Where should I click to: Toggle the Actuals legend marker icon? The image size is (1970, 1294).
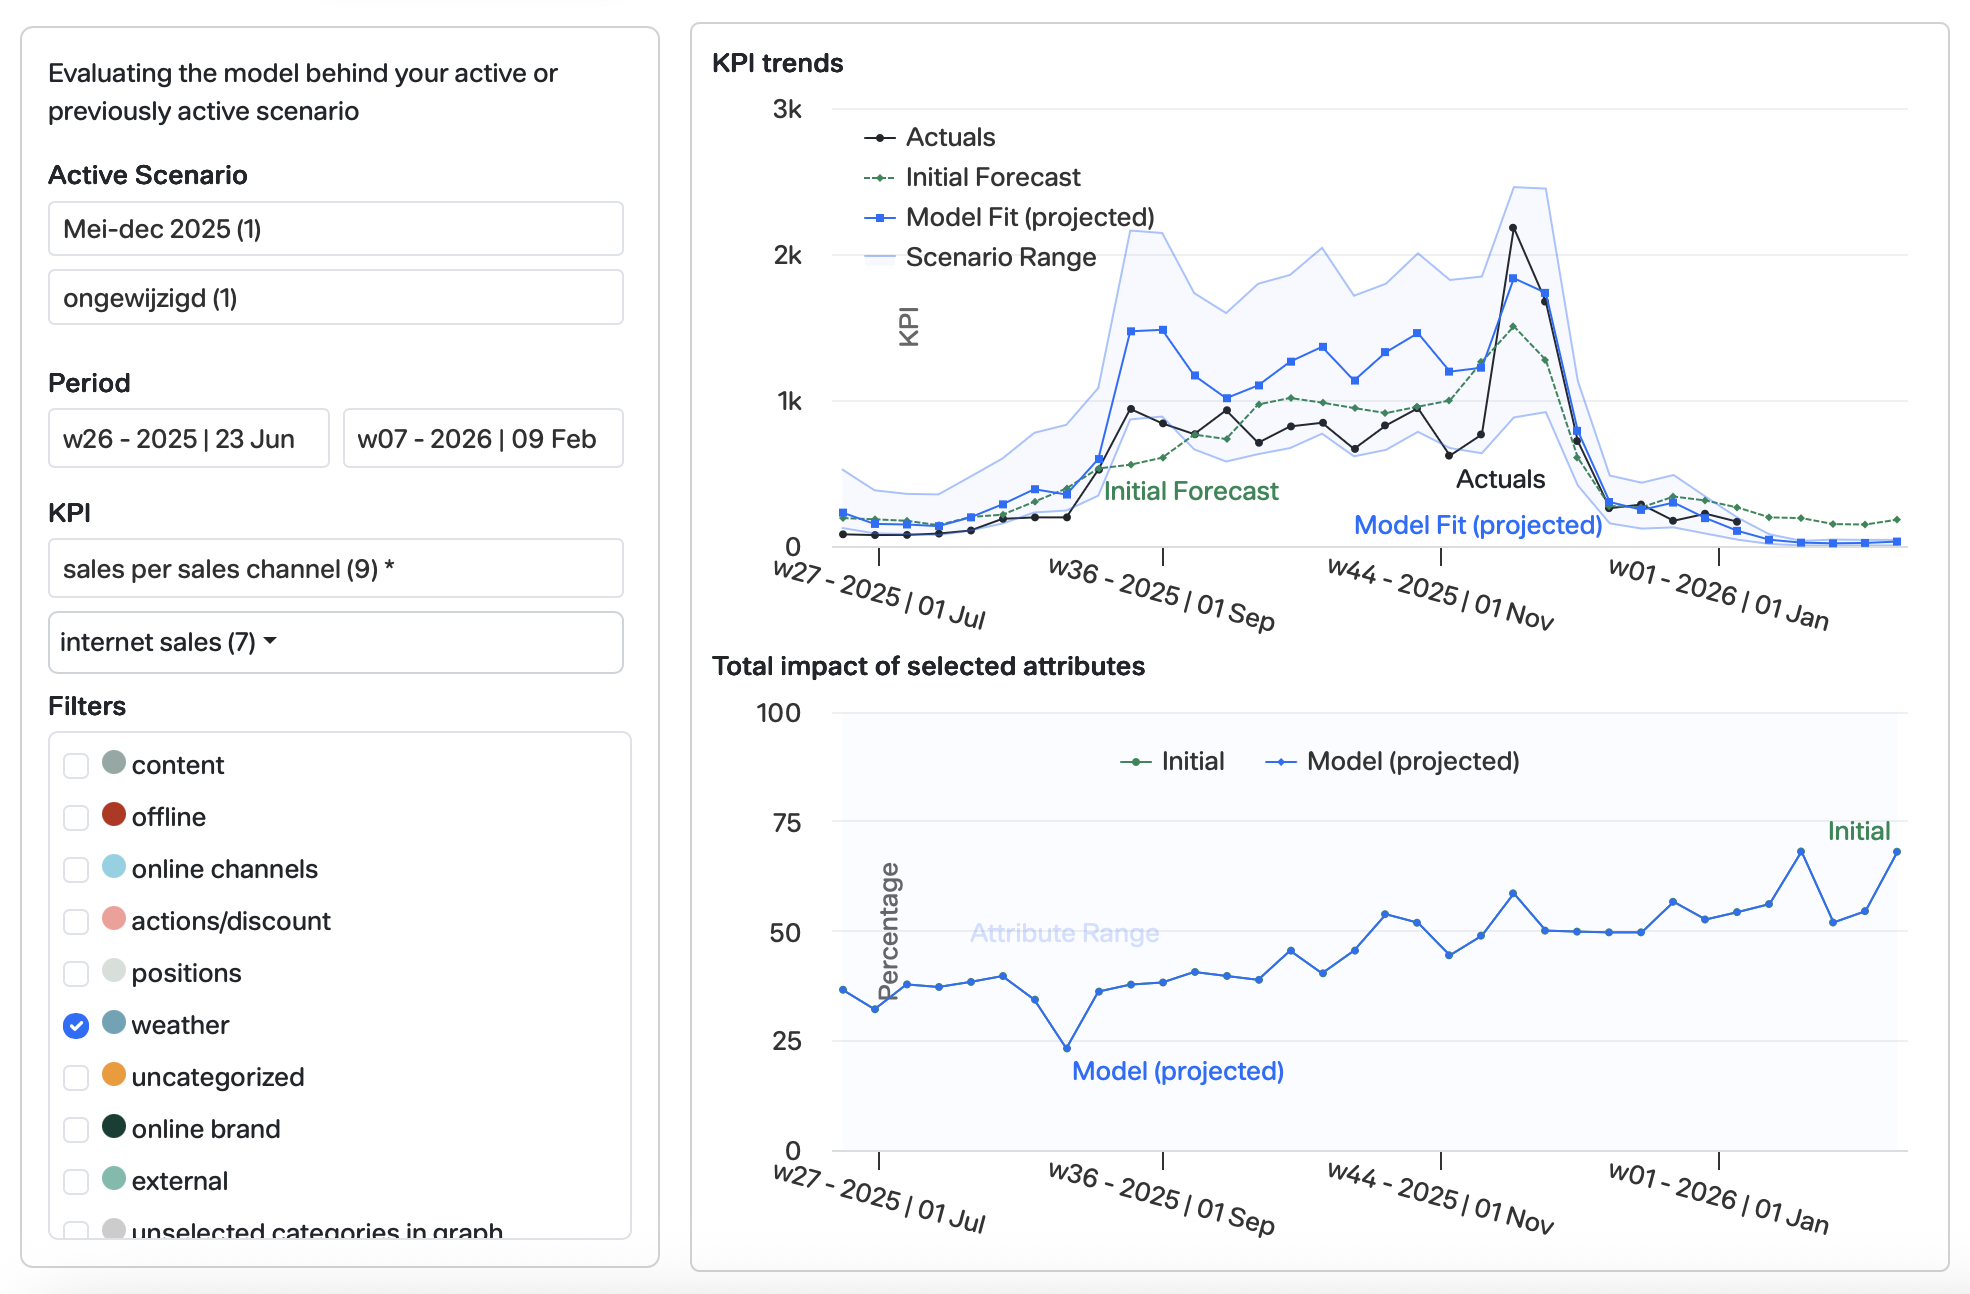pos(879,138)
